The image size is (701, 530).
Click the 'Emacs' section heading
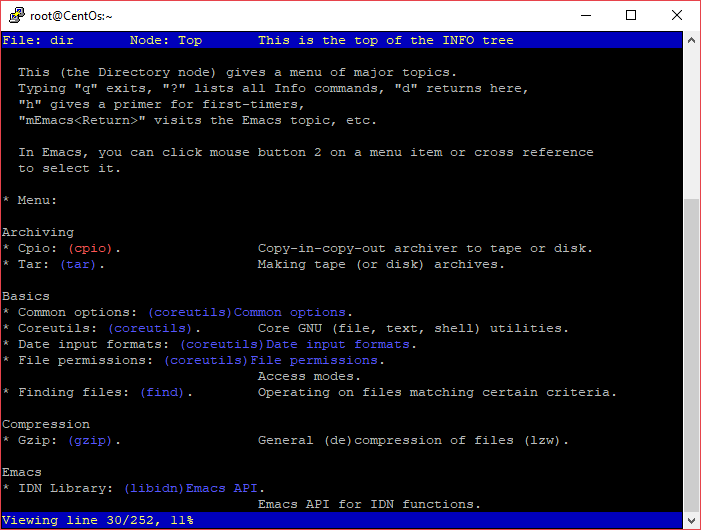point(22,472)
